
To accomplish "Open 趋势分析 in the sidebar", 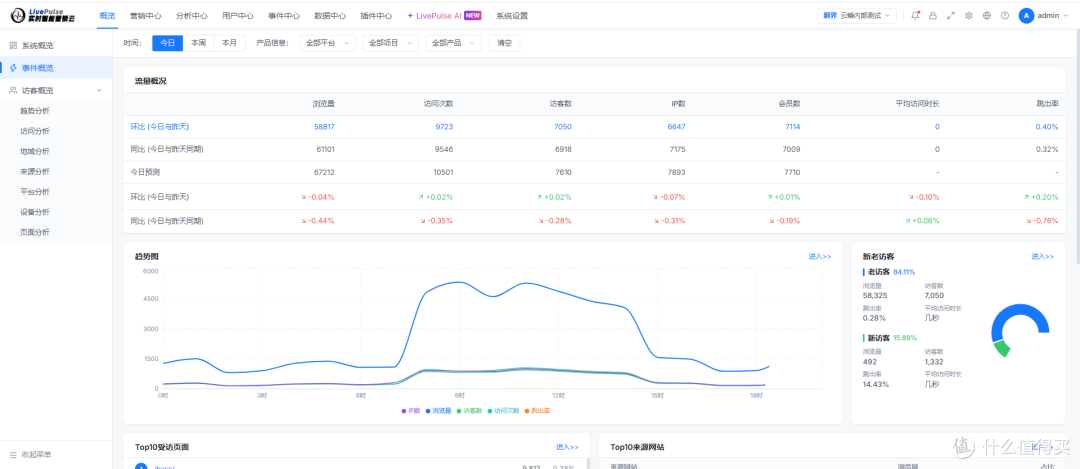I will [34, 111].
